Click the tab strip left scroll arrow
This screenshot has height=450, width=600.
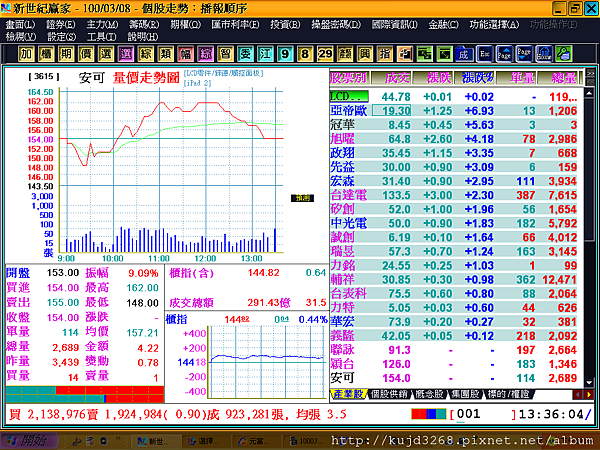577,394
